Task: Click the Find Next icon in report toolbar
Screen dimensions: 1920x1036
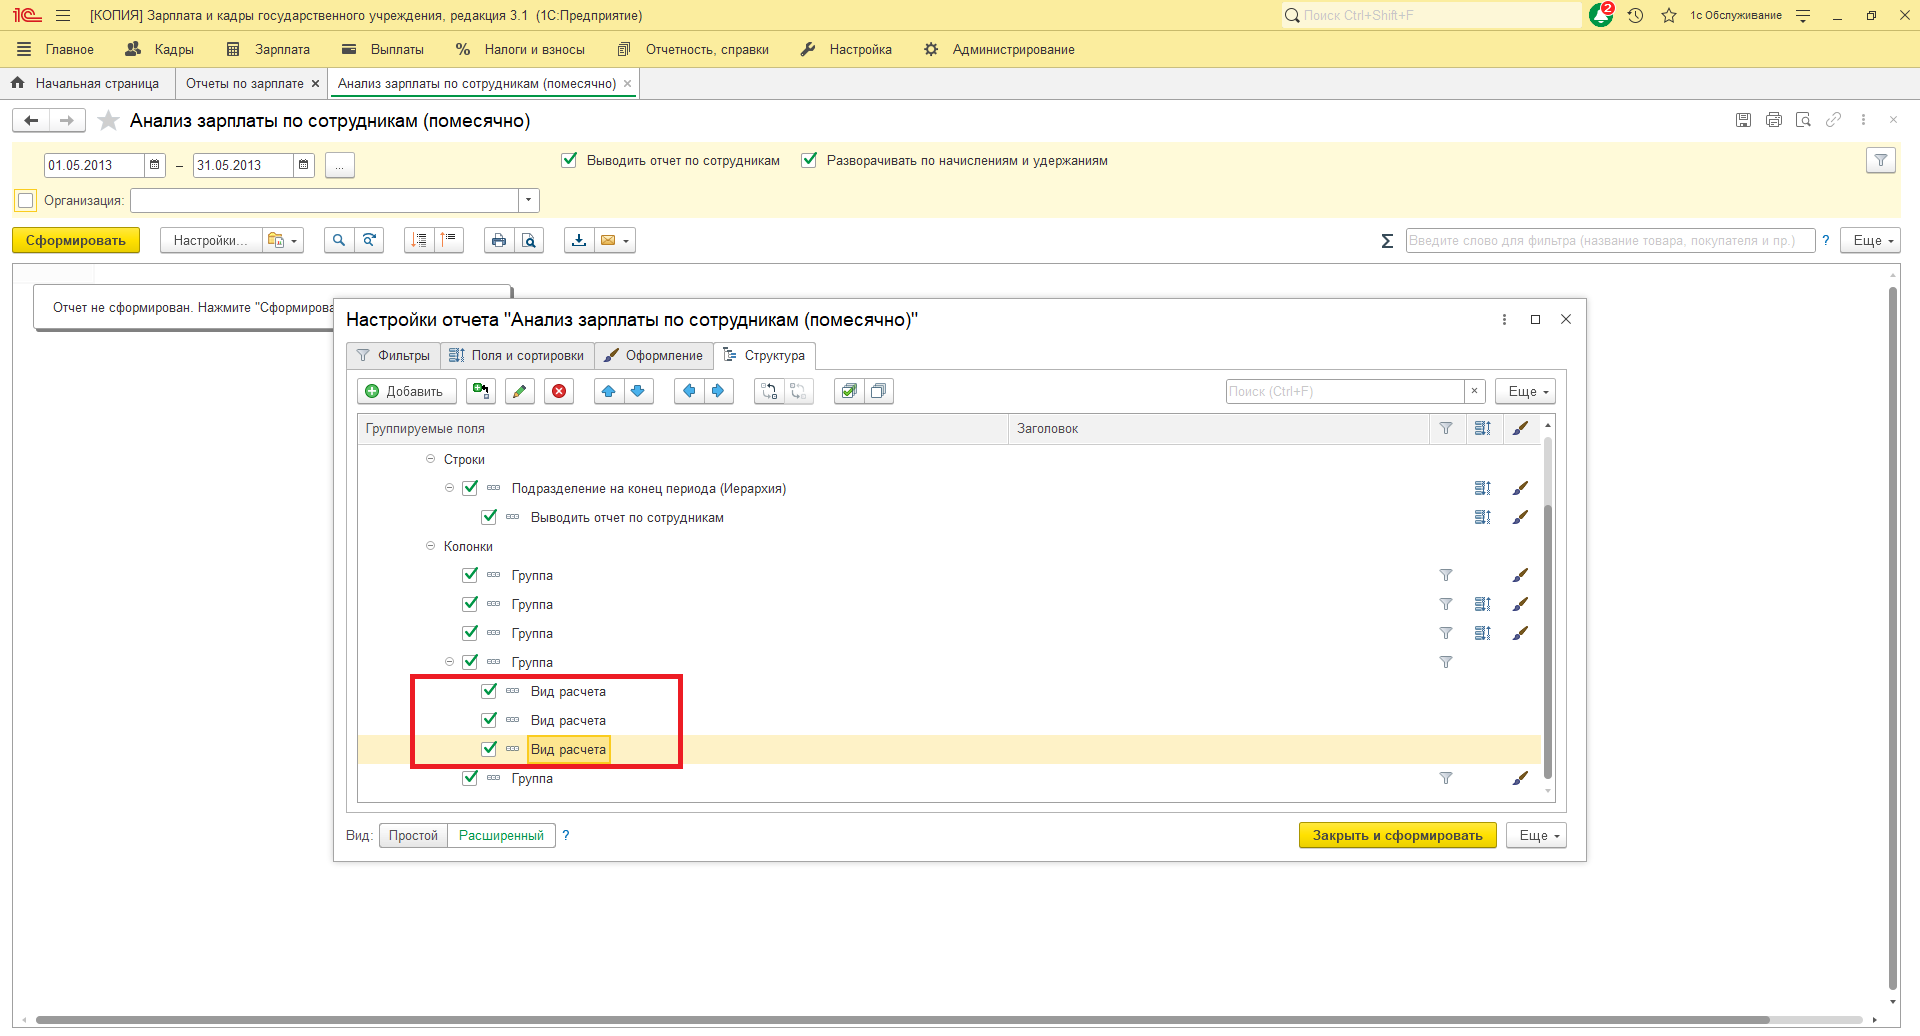Action: pos(369,240)
